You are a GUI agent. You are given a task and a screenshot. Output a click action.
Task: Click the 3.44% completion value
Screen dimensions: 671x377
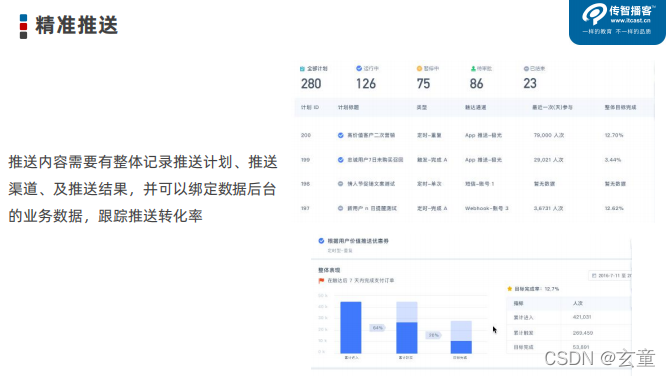(x=612, y=160)
